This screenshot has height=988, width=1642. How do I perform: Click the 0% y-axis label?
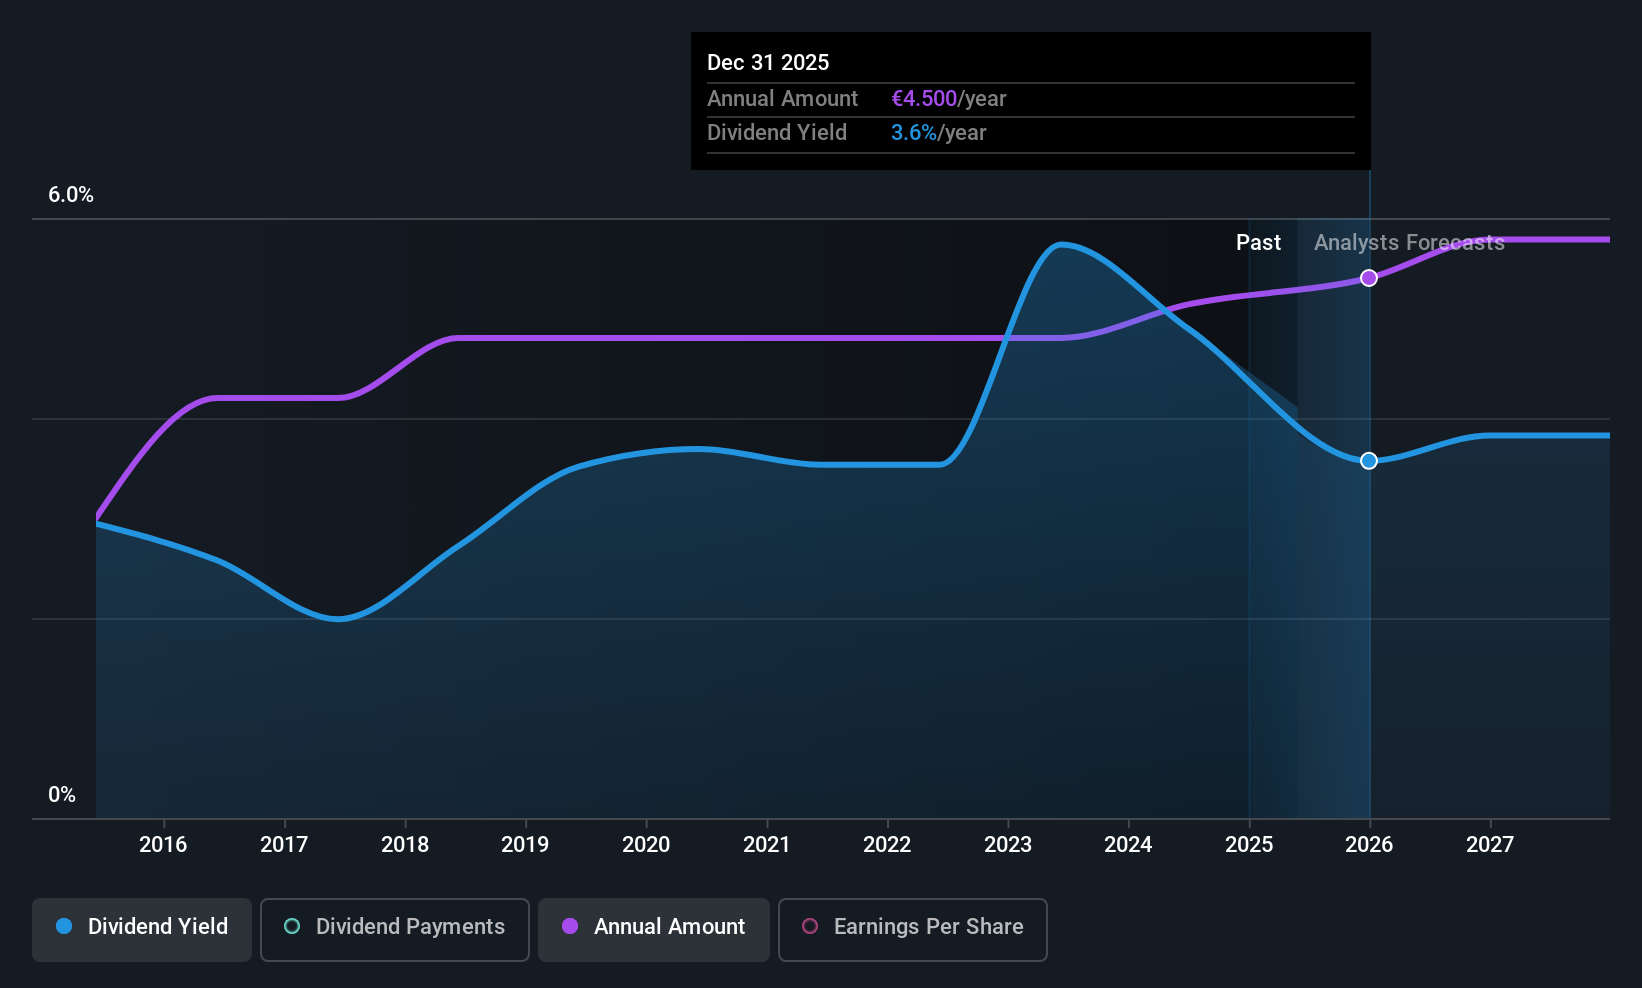point(62,795)
